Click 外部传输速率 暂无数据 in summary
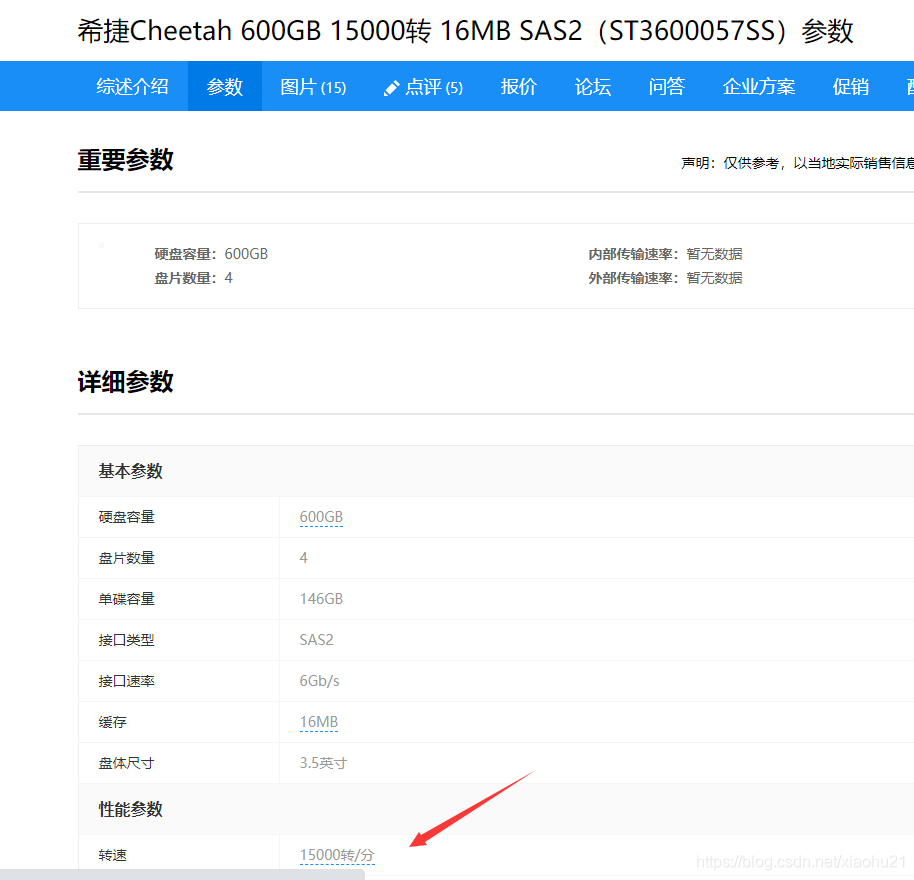914x880 pixels. (665, 278)
